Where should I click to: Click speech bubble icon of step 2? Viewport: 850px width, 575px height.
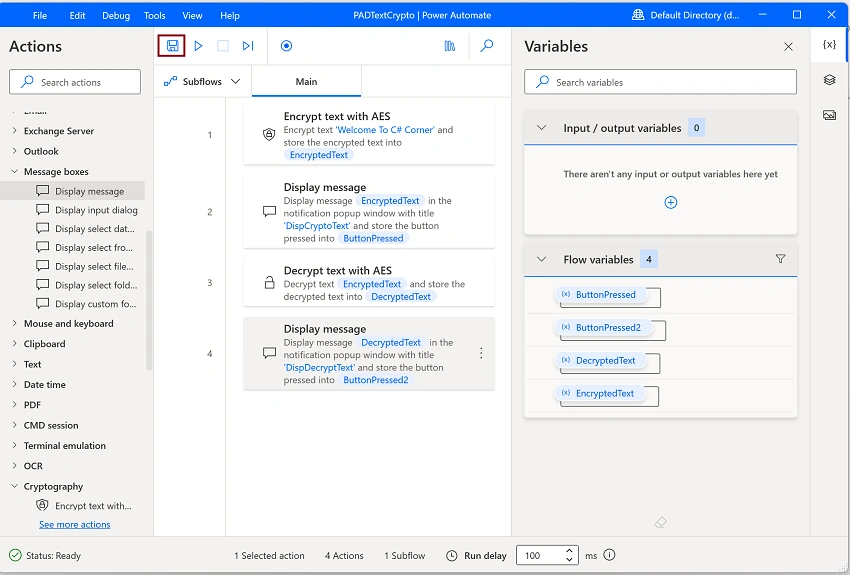[269, 211]
